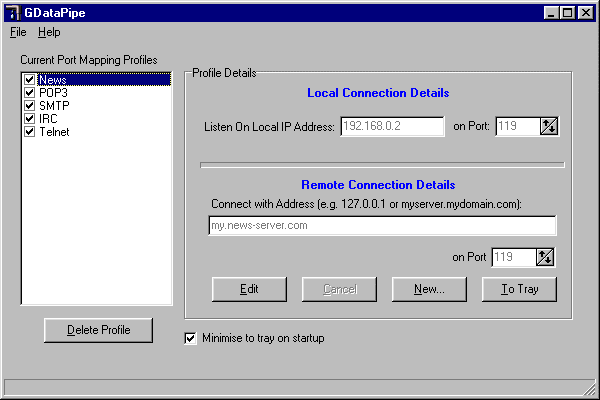Click the window resize grip in status bar

(590, 389)
